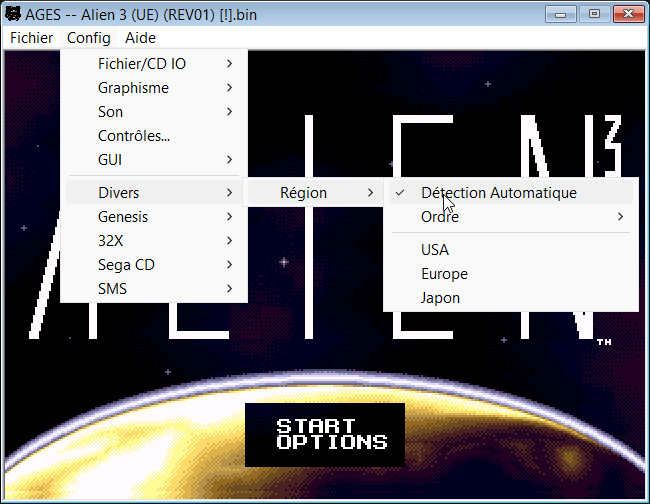
Task: Select the Région submenu item
Action: coord(313,193)
